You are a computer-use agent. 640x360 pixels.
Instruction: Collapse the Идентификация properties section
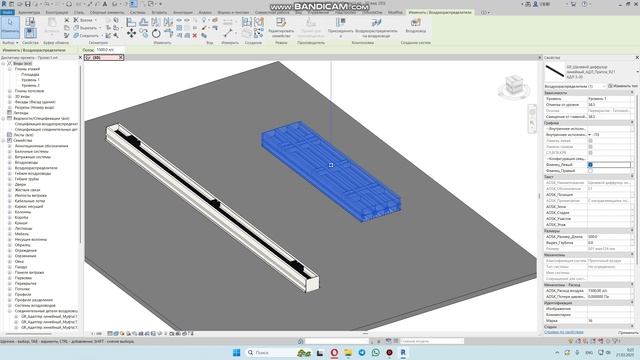click(x=632, y=303)
